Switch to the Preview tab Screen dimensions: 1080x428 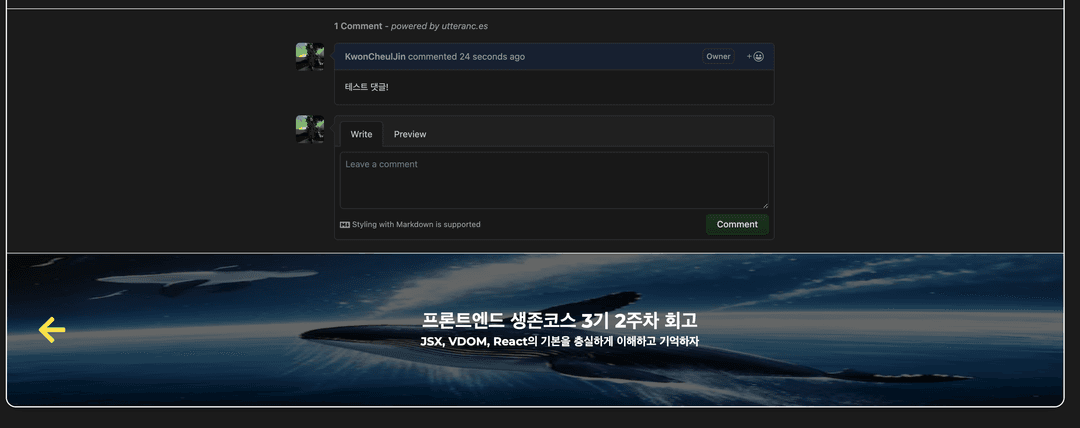point(410,134)
